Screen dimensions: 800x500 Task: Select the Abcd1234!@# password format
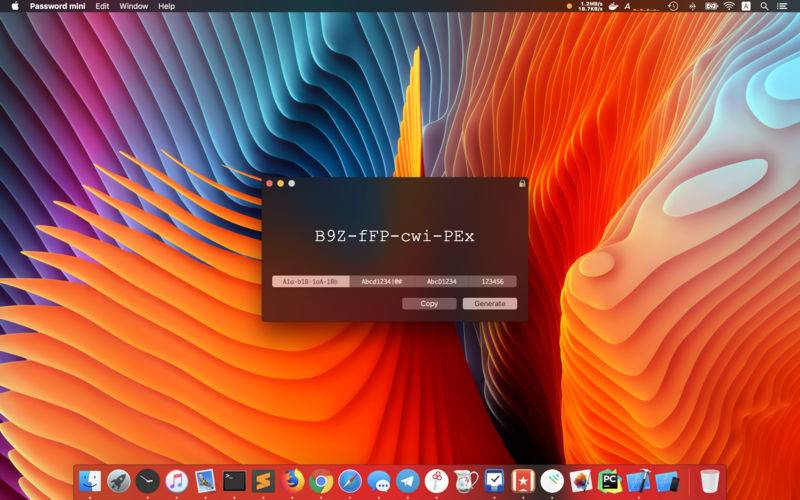(382, 281)
